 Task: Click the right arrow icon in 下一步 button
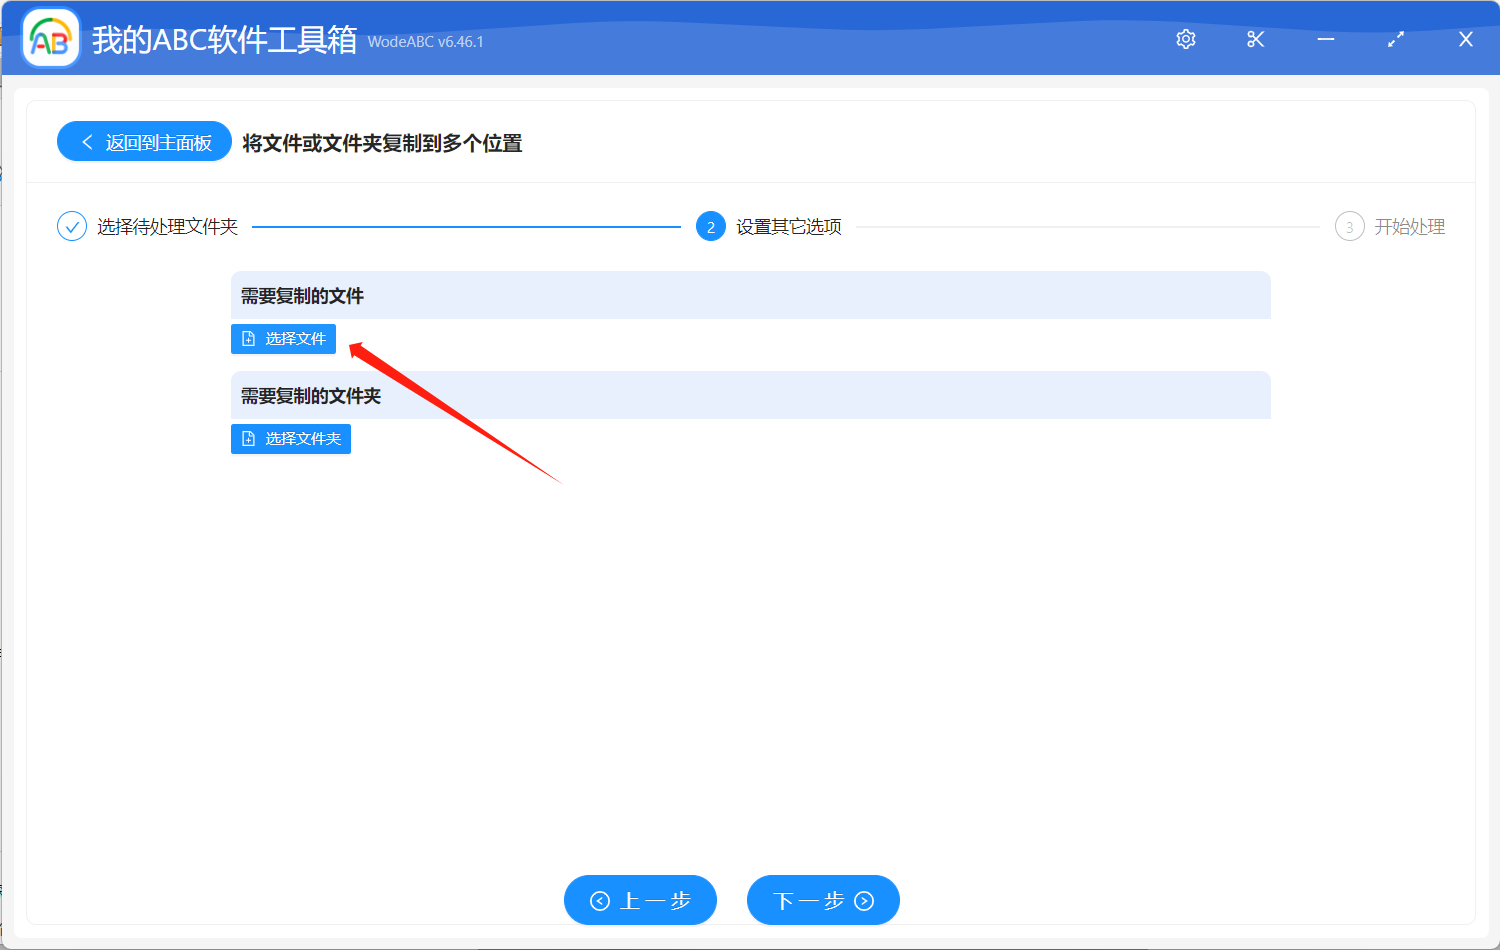[x=864, y=900]
